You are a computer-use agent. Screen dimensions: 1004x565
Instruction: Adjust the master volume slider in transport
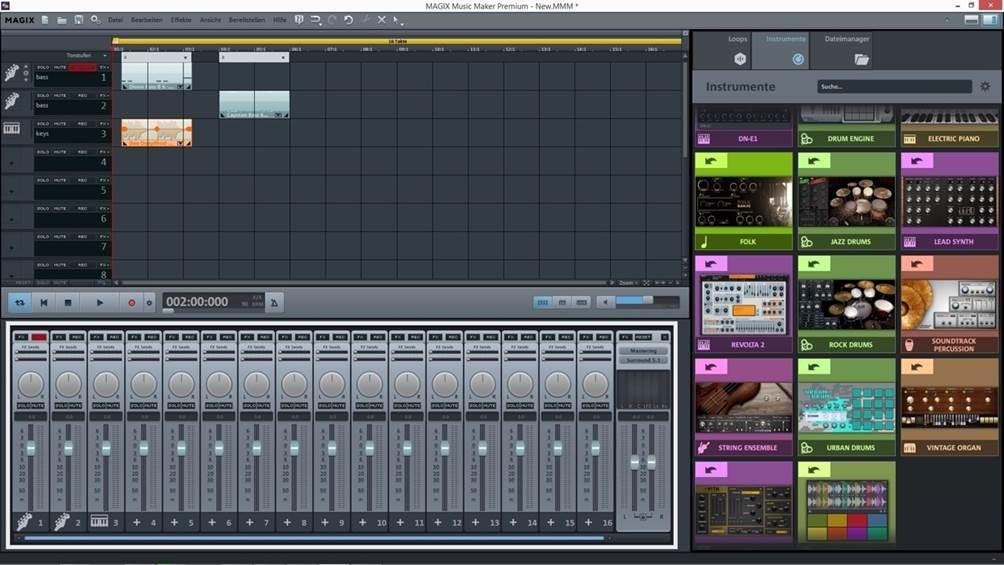(x=647, y=301)
